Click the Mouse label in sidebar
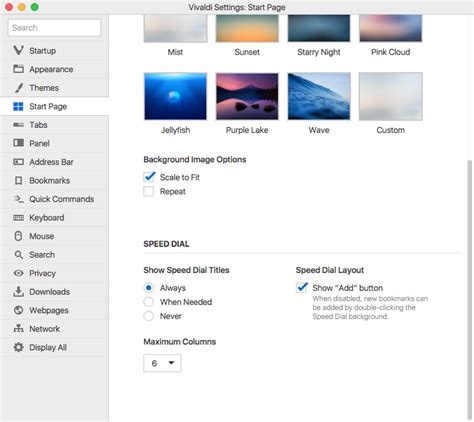The image size is (474, 422). (41, 236)
